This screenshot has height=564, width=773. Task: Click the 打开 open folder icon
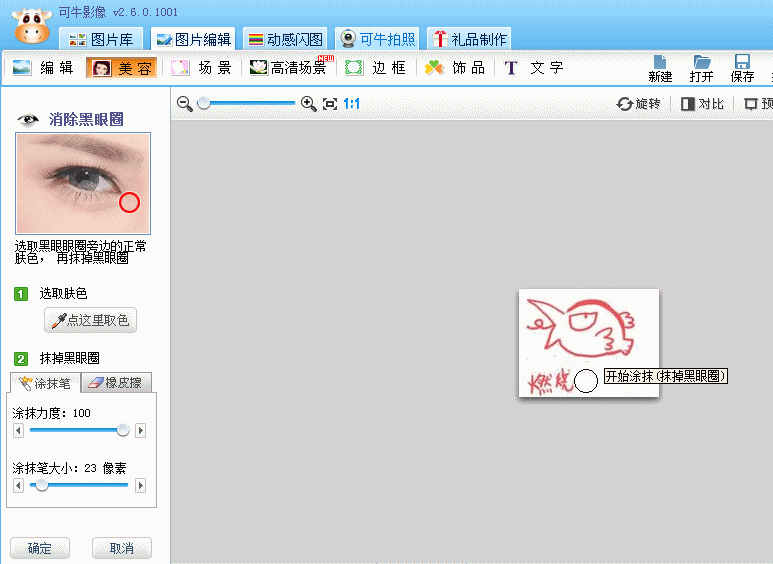pos(702,69)
